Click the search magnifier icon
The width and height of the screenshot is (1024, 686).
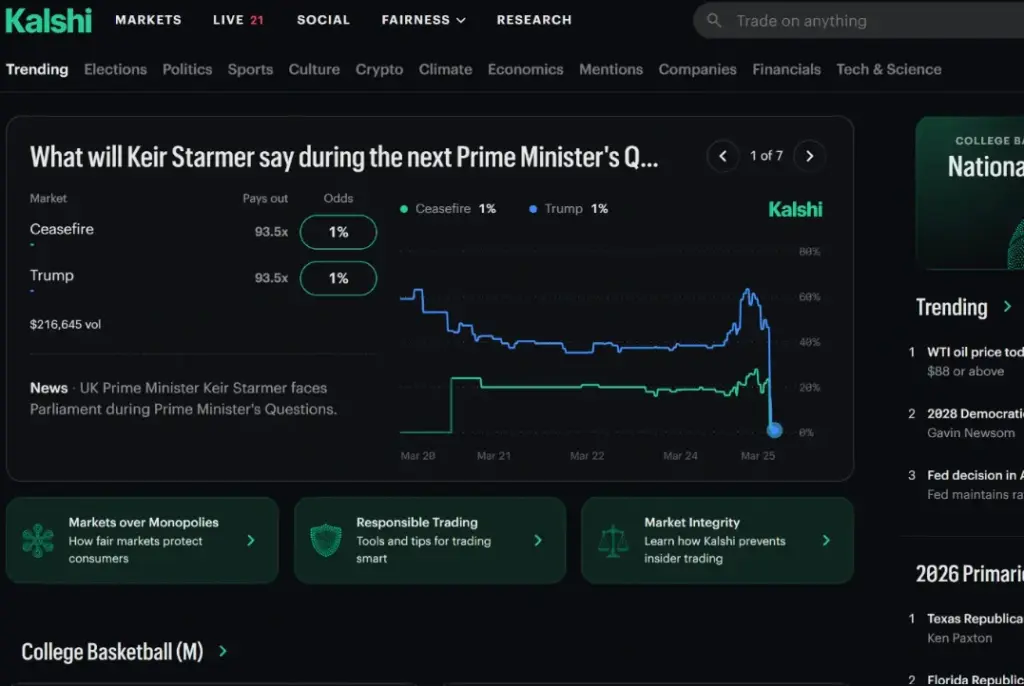pos(714,20)
